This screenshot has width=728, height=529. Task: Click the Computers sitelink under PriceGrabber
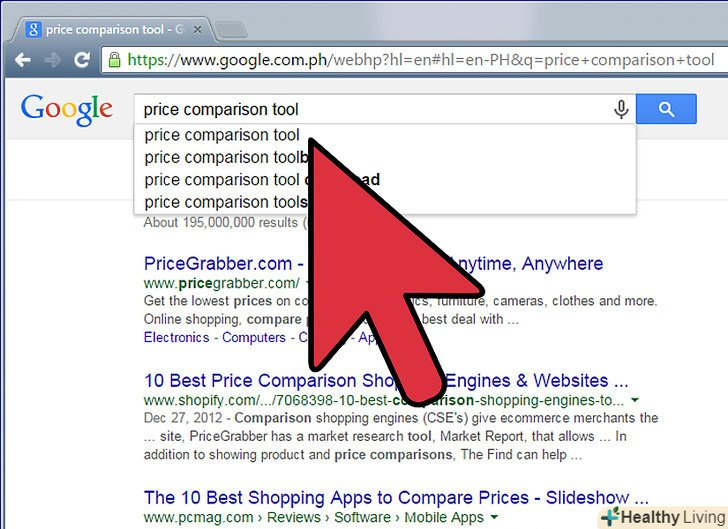click(254, 338)
